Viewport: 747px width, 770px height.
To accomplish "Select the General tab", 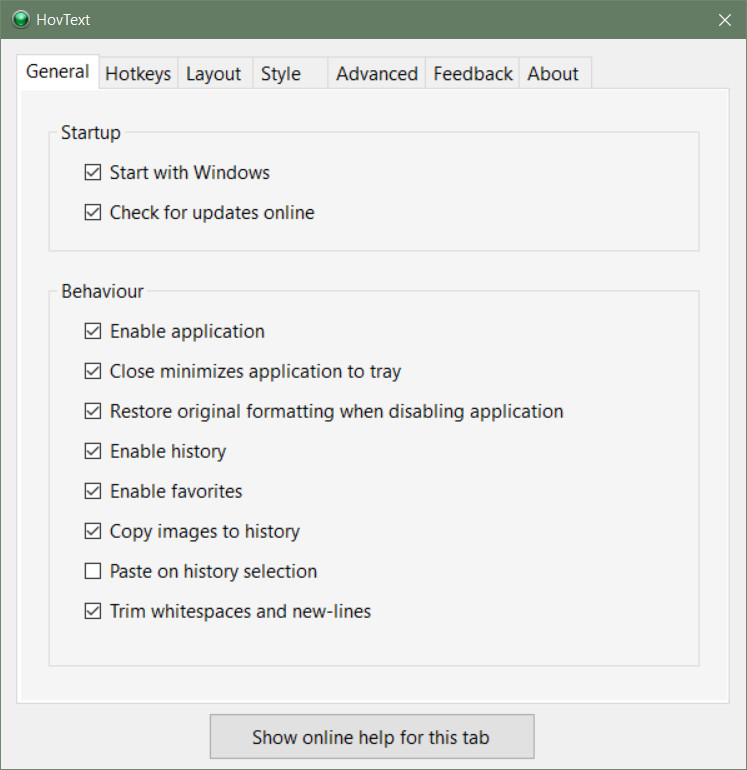I will pyautogui.click(x=58, y=72).
